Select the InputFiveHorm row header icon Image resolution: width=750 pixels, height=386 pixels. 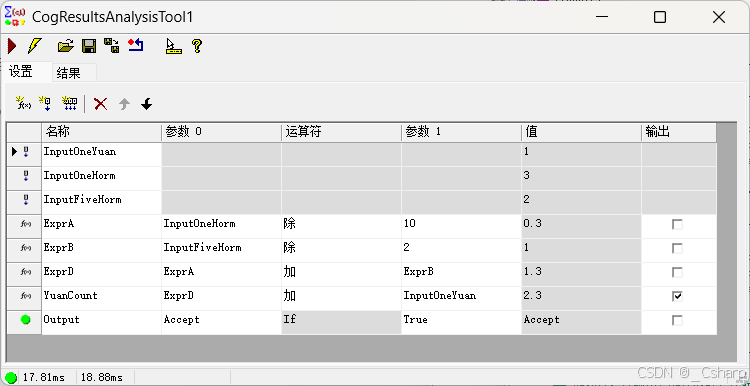coord(26,200)
